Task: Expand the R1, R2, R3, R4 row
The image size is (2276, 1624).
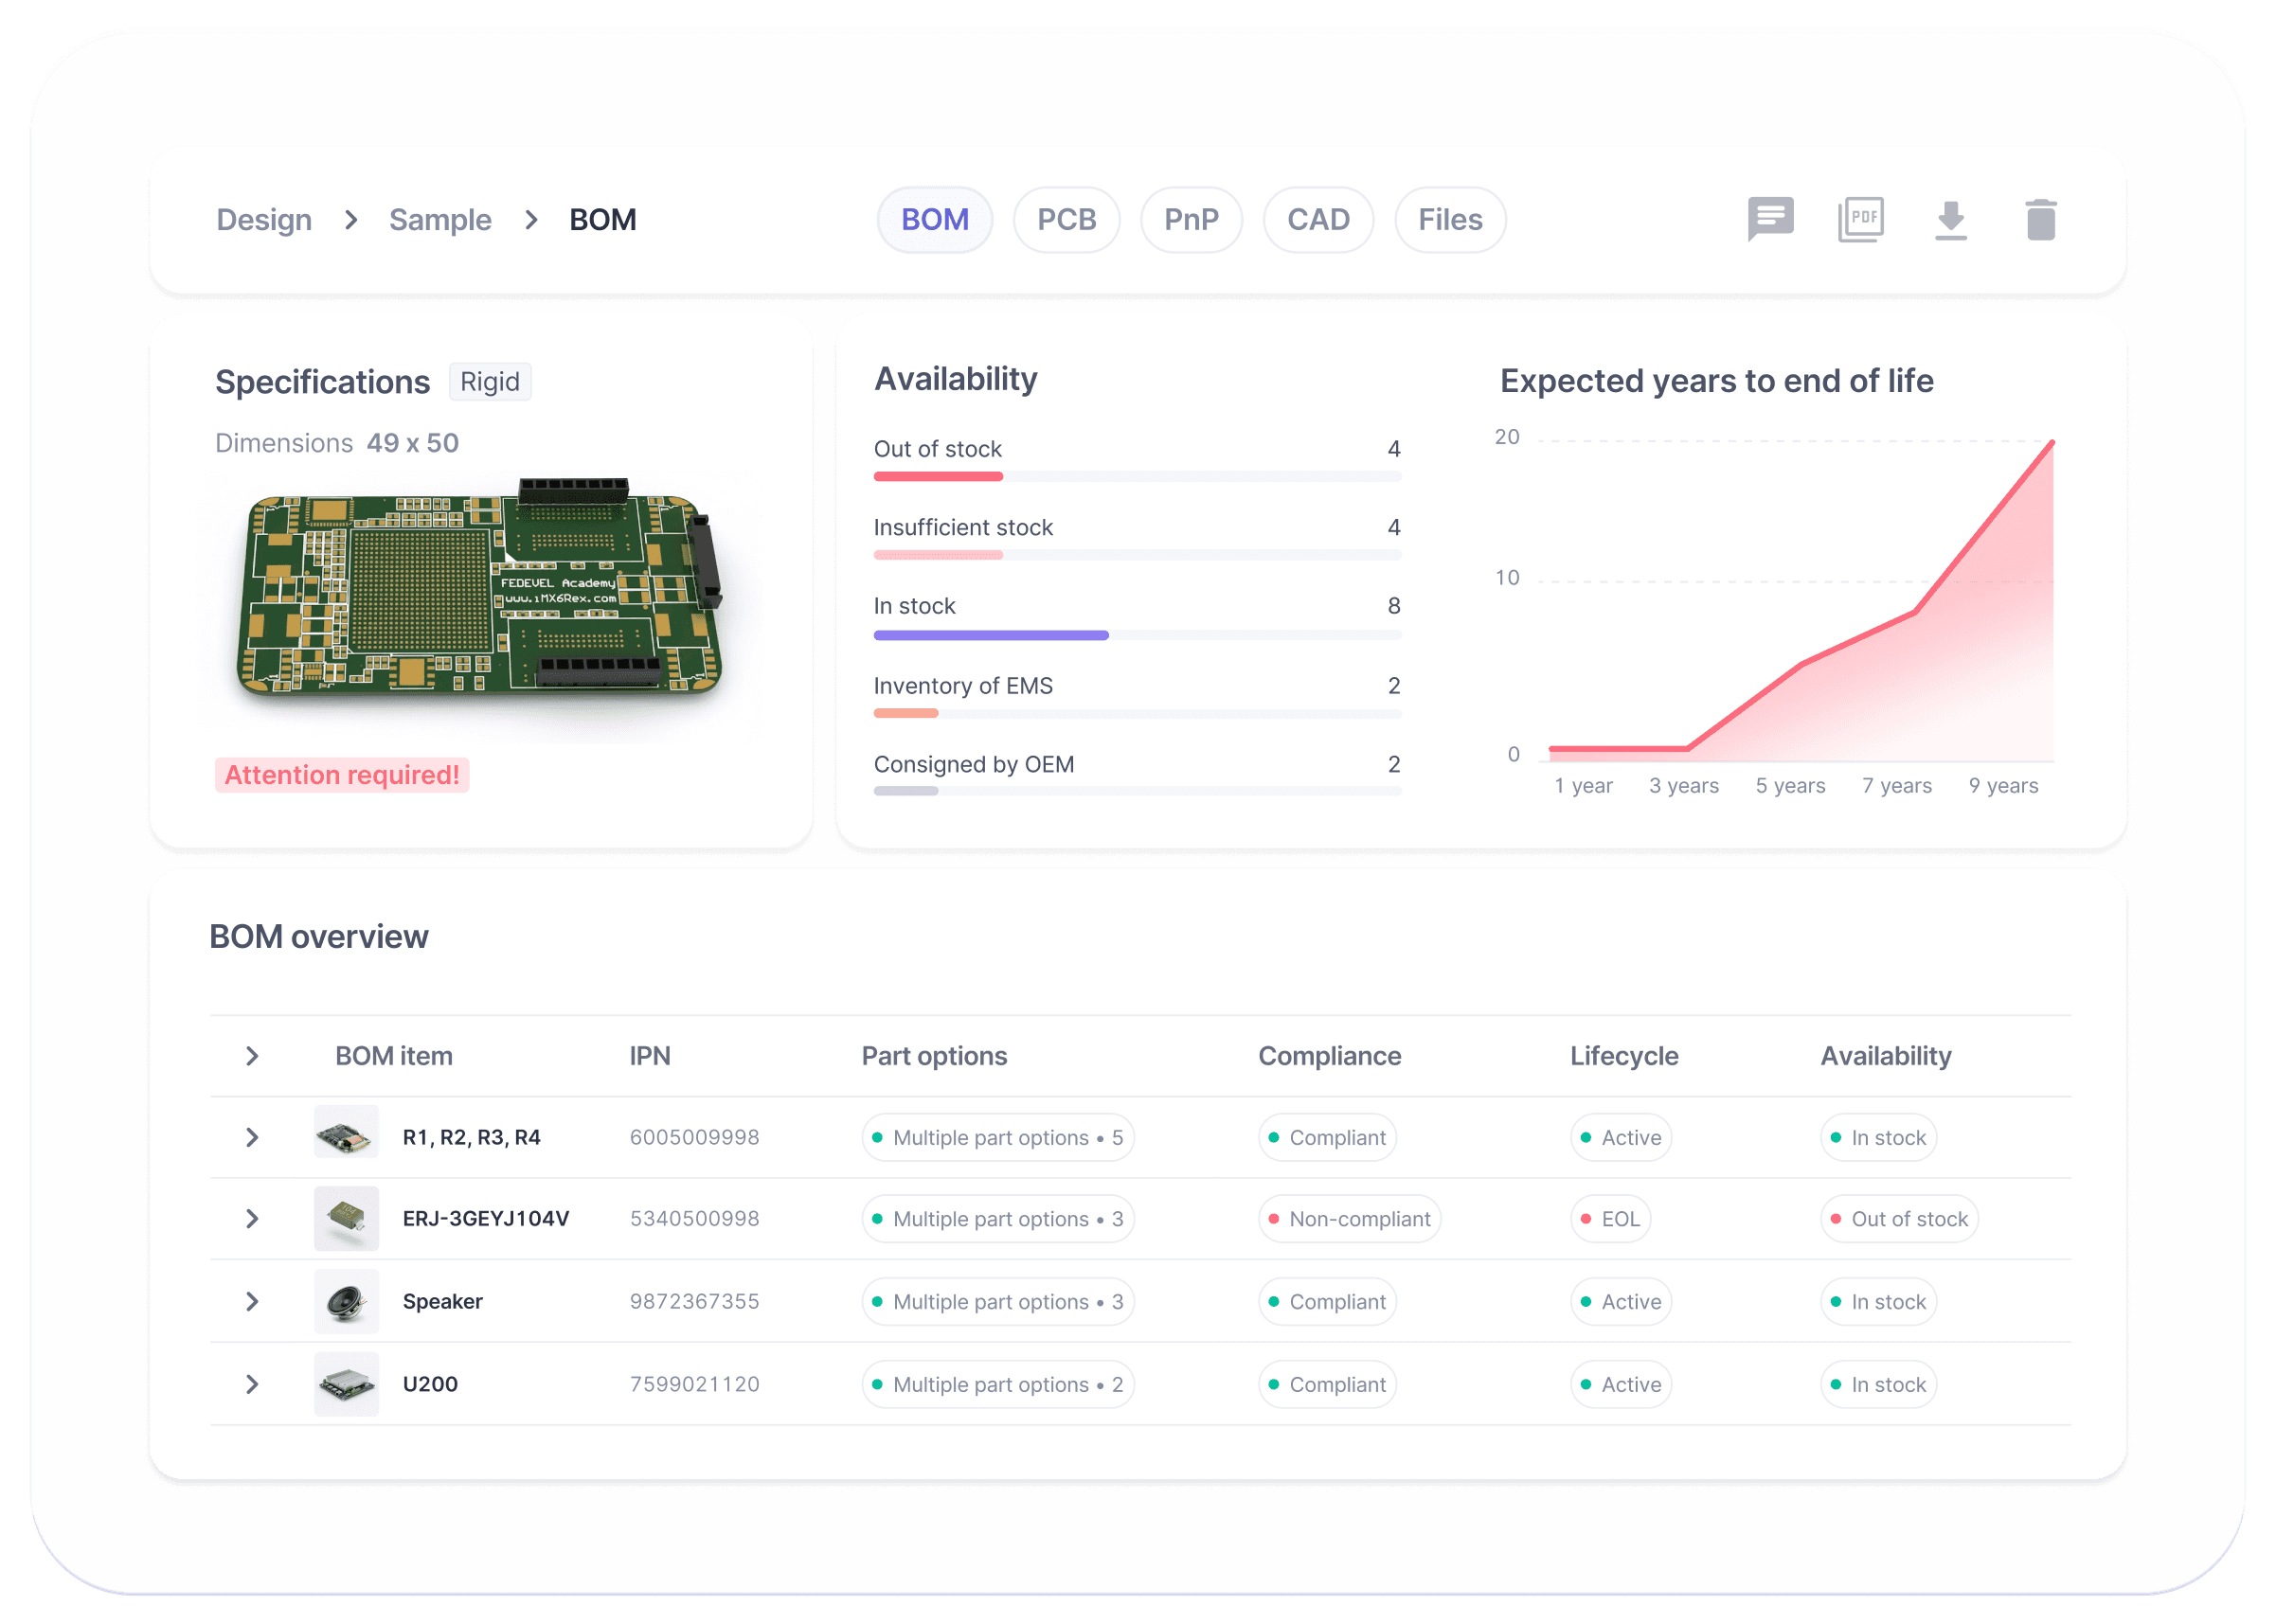Action: pos(252,1137)
